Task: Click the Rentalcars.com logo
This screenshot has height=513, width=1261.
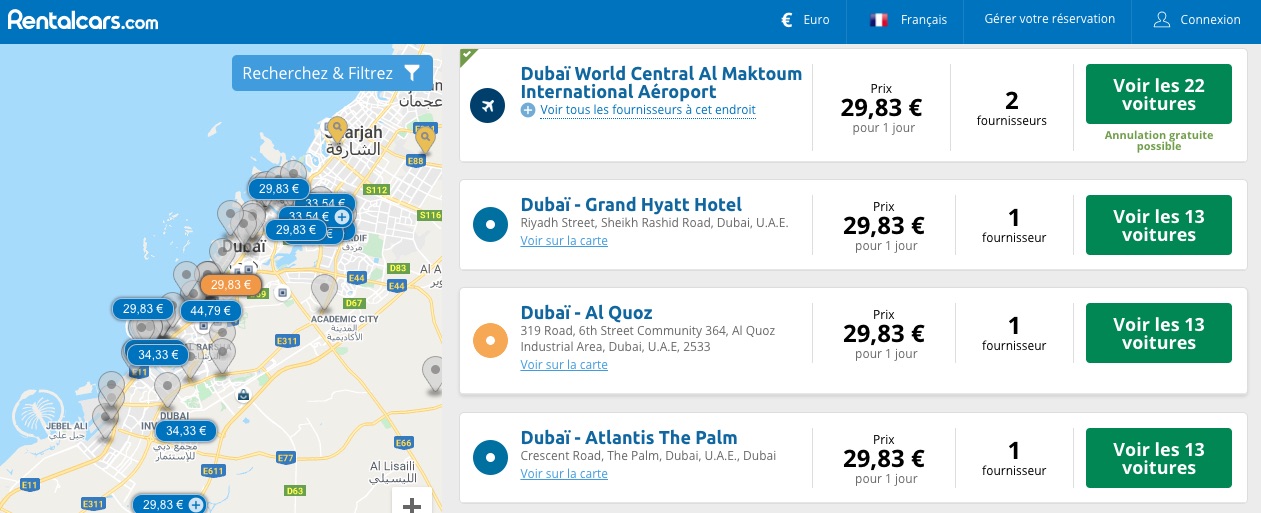Action: point(82,19)
